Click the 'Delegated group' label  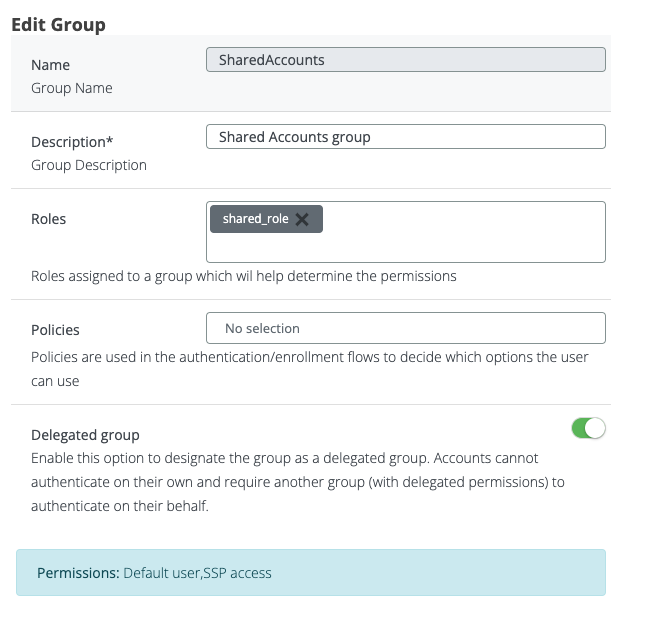[x=85, y=435]
